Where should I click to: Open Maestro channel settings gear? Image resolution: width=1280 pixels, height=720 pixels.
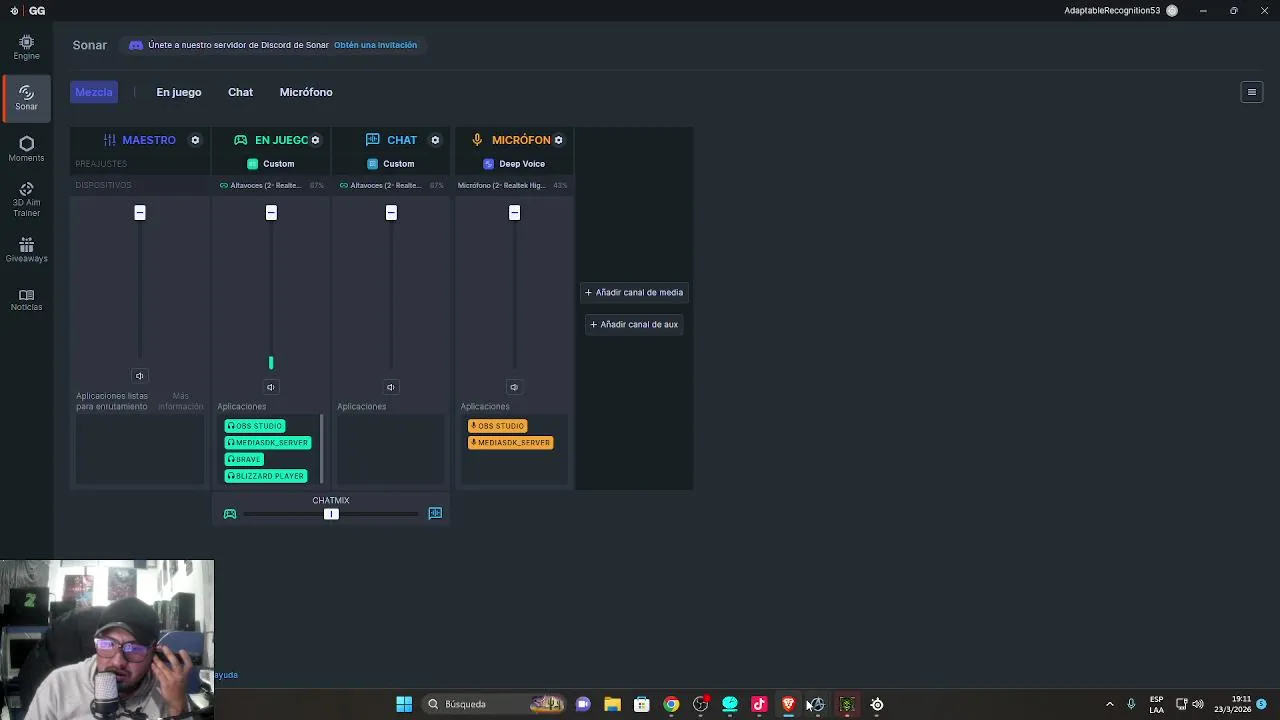coord(195,140)
